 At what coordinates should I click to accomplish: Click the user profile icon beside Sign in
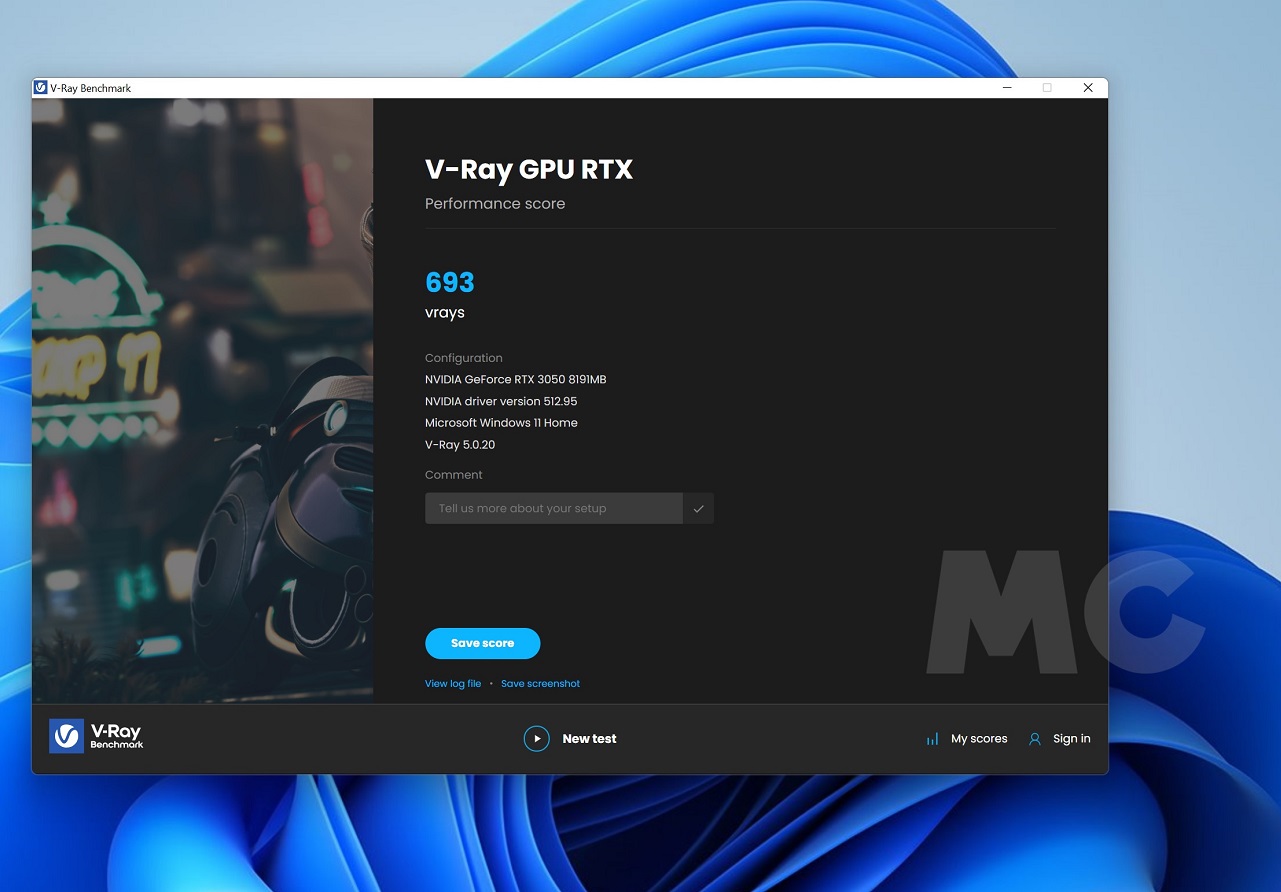[1035, 739]
